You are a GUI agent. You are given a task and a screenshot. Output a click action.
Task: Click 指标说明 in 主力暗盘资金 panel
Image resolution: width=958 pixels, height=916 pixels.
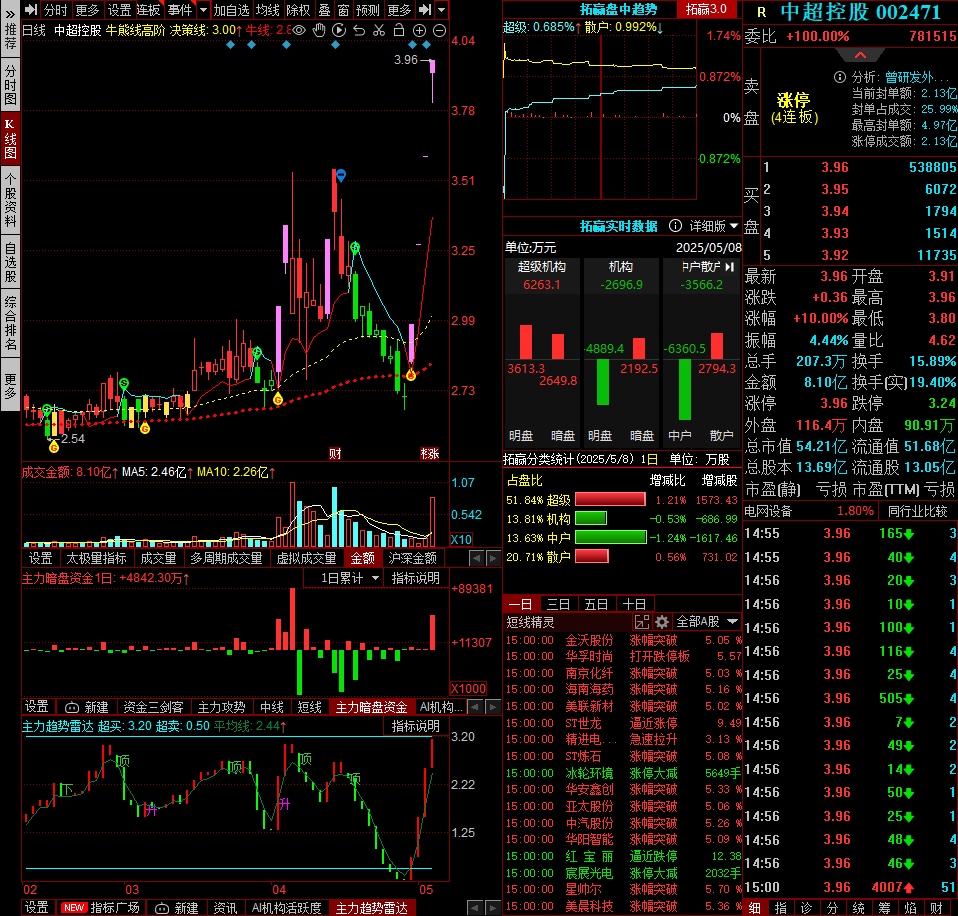[x=415, y=578]
